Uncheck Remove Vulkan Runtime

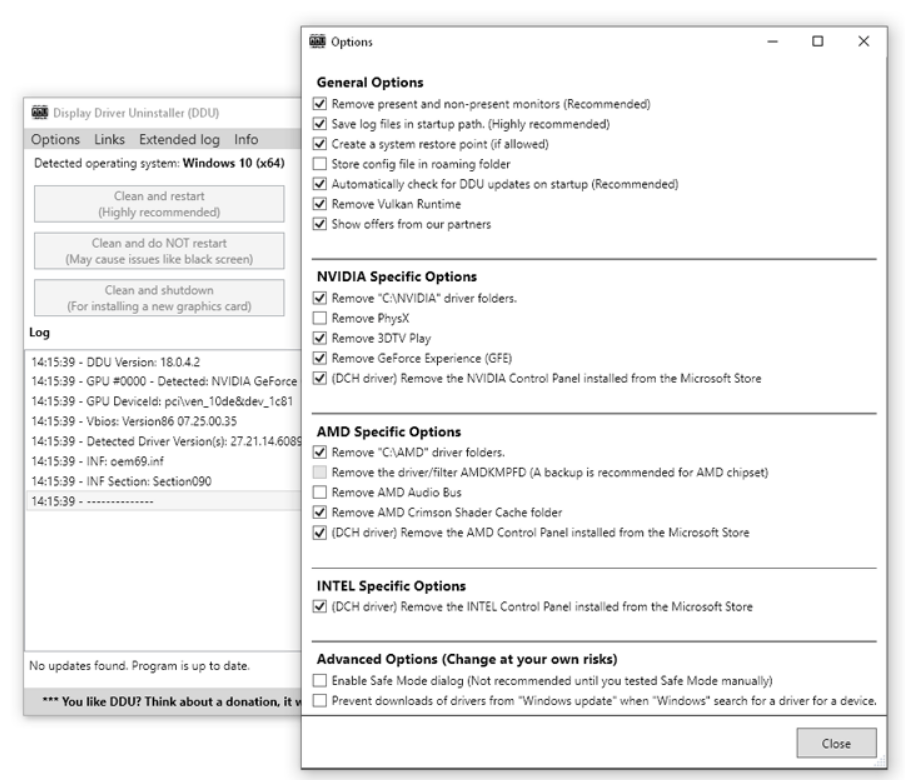(x=320, y=204)
